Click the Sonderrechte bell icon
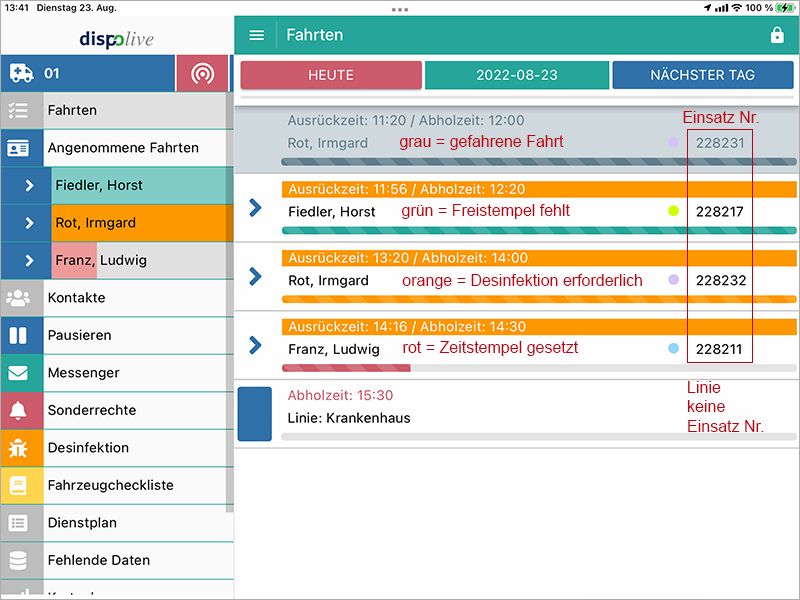Screen dimensions: 800x600 [19, 410]
